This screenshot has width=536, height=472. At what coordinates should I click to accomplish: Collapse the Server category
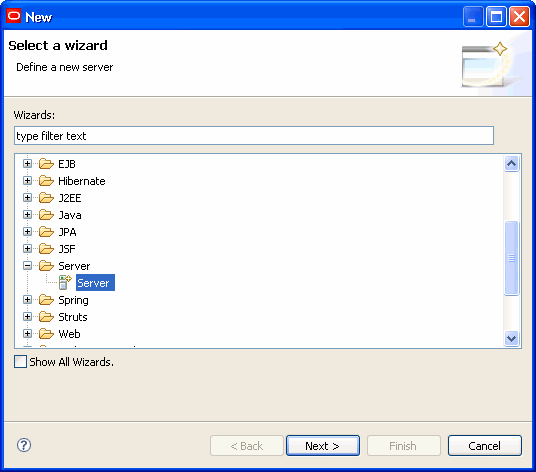[27, 266]
